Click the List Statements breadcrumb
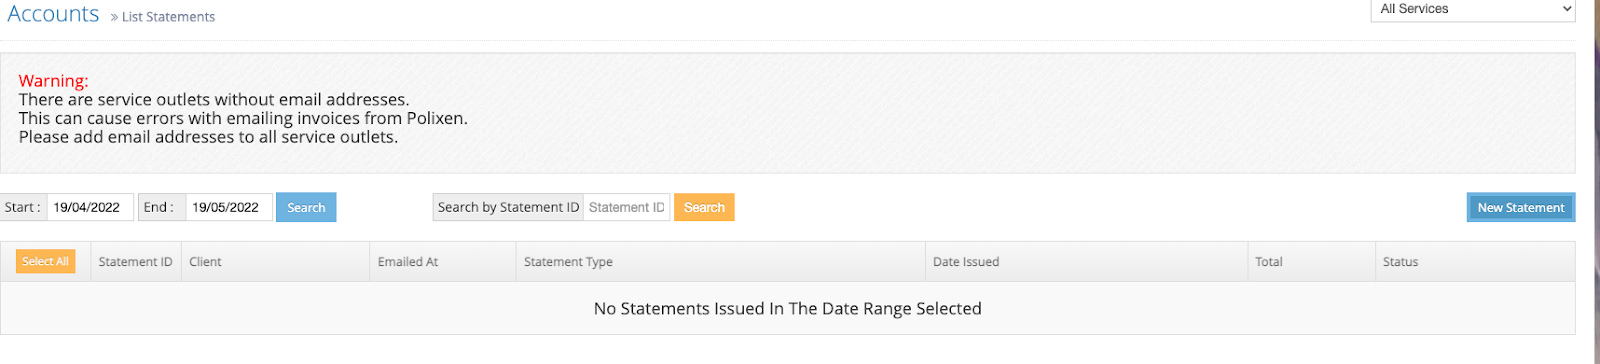This screenshot has width=1600, height=364. (x=168, y=17)
